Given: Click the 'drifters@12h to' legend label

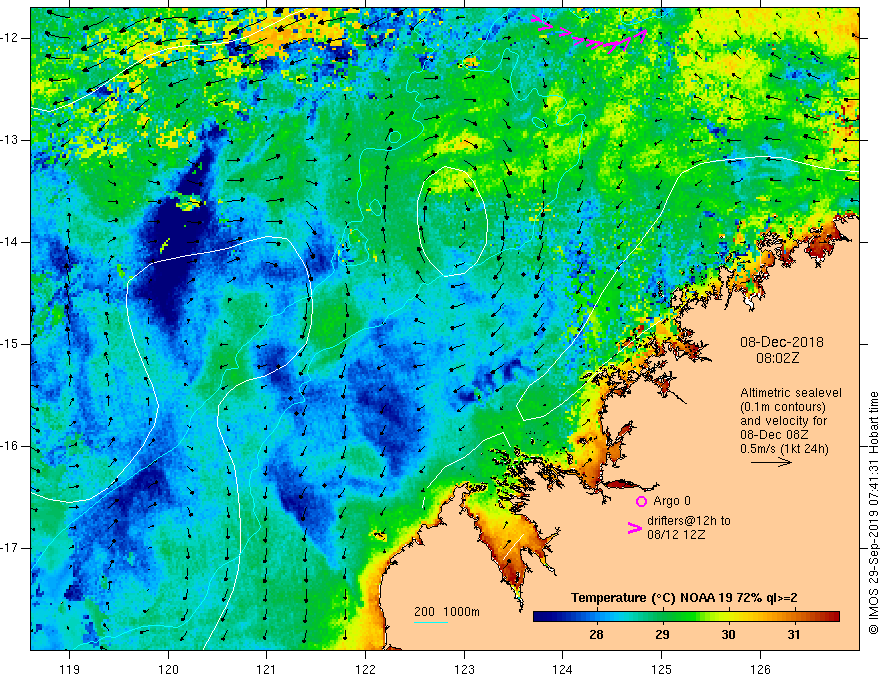Looking at the screenshot, I should tap(689, 521).
